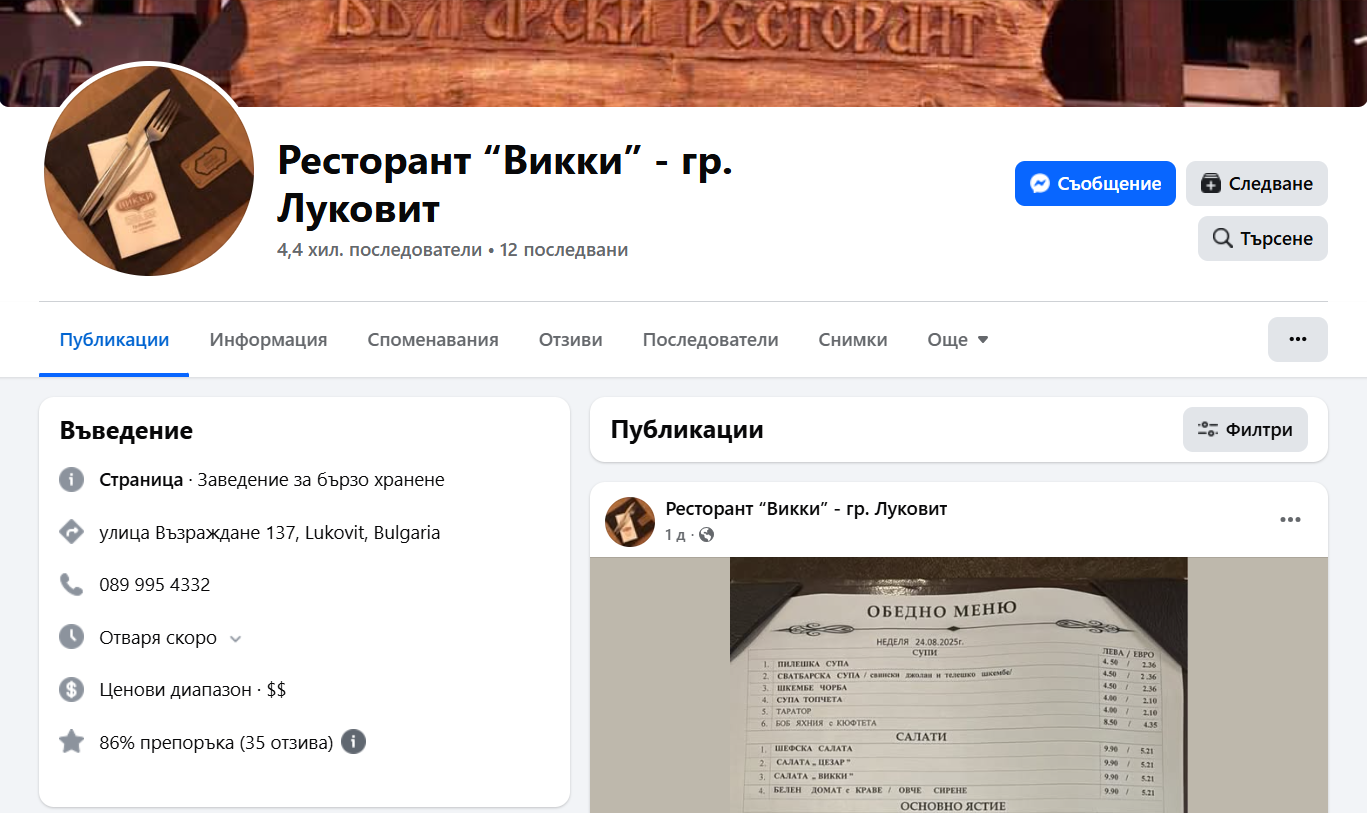Image resolution: width=1367 pixels, height=813 pixels.
Task: Expand the Отваря скоро opening hours chevron
Action: (x=235, y=639)
